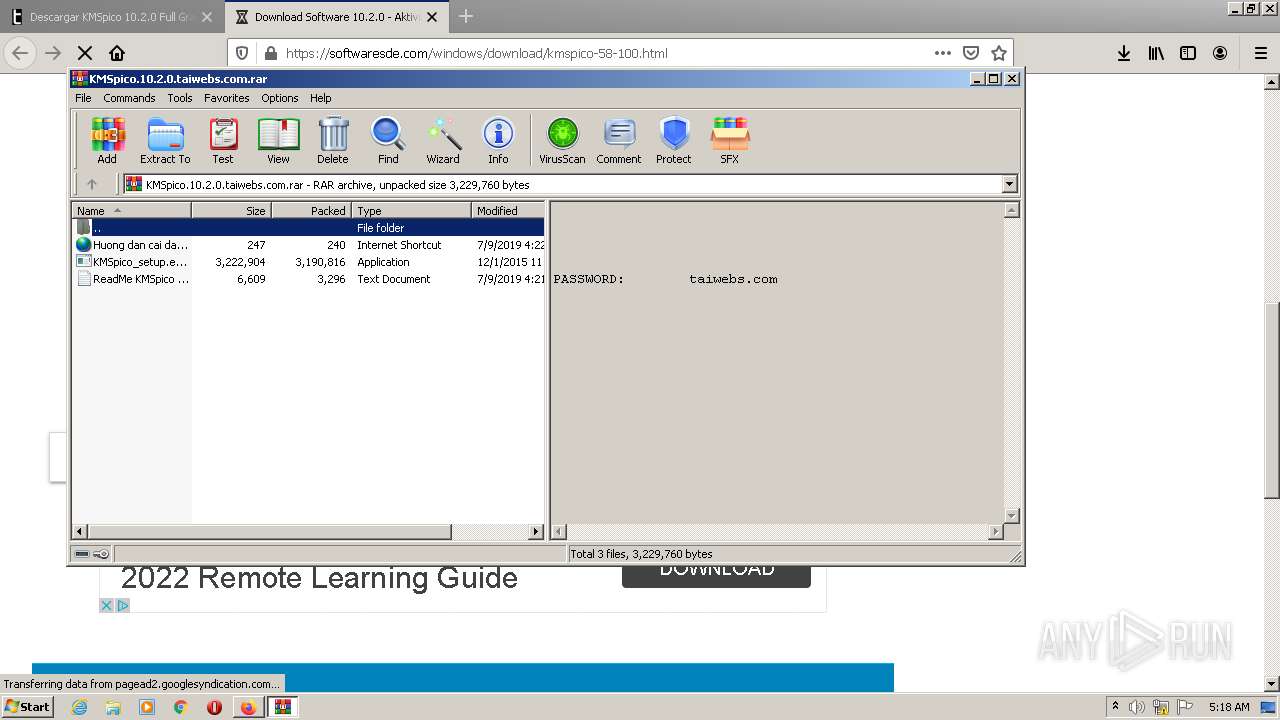Sort file list by Modified column
The width and height of the screenshot is (1280, 720).
pos(508,210)
